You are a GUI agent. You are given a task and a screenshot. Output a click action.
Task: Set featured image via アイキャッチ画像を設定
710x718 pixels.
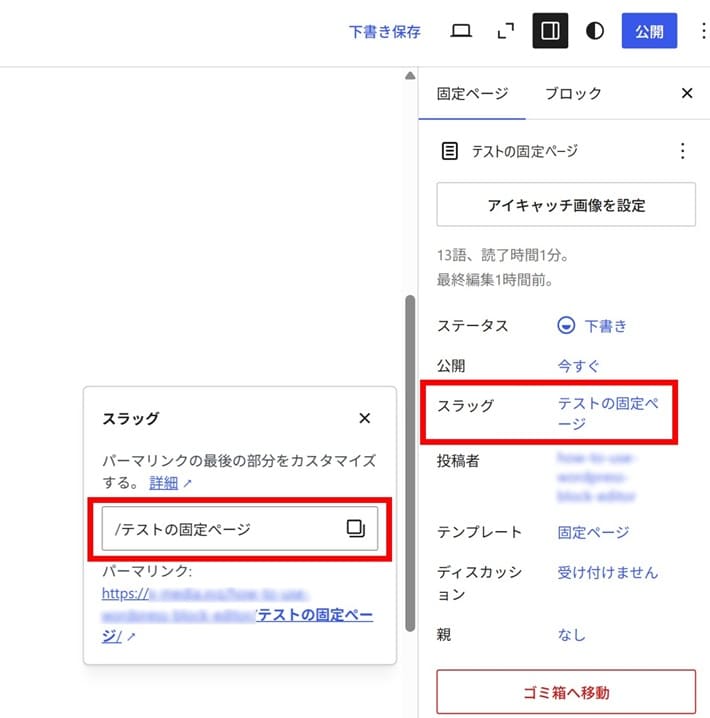[566, 205]
